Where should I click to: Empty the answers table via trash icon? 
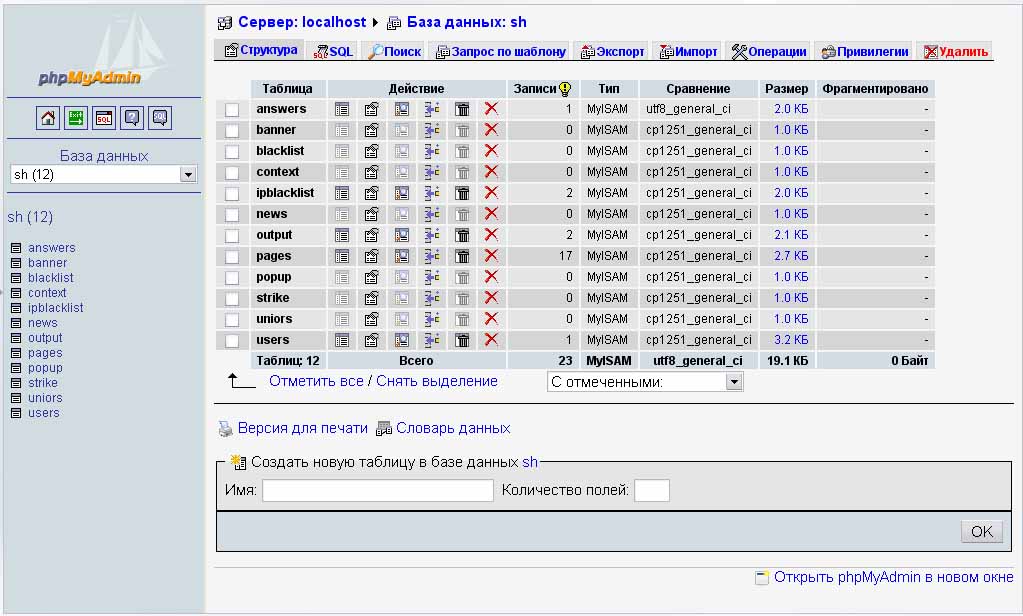[462, 109]
